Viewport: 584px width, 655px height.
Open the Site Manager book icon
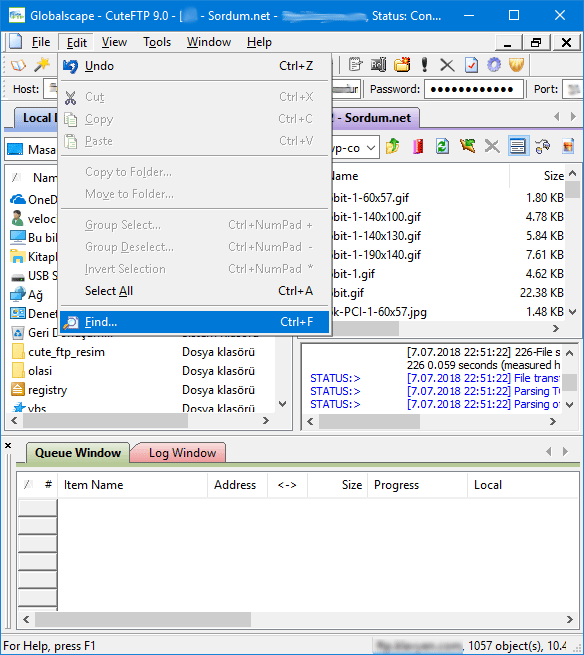[x=18, y=65]
